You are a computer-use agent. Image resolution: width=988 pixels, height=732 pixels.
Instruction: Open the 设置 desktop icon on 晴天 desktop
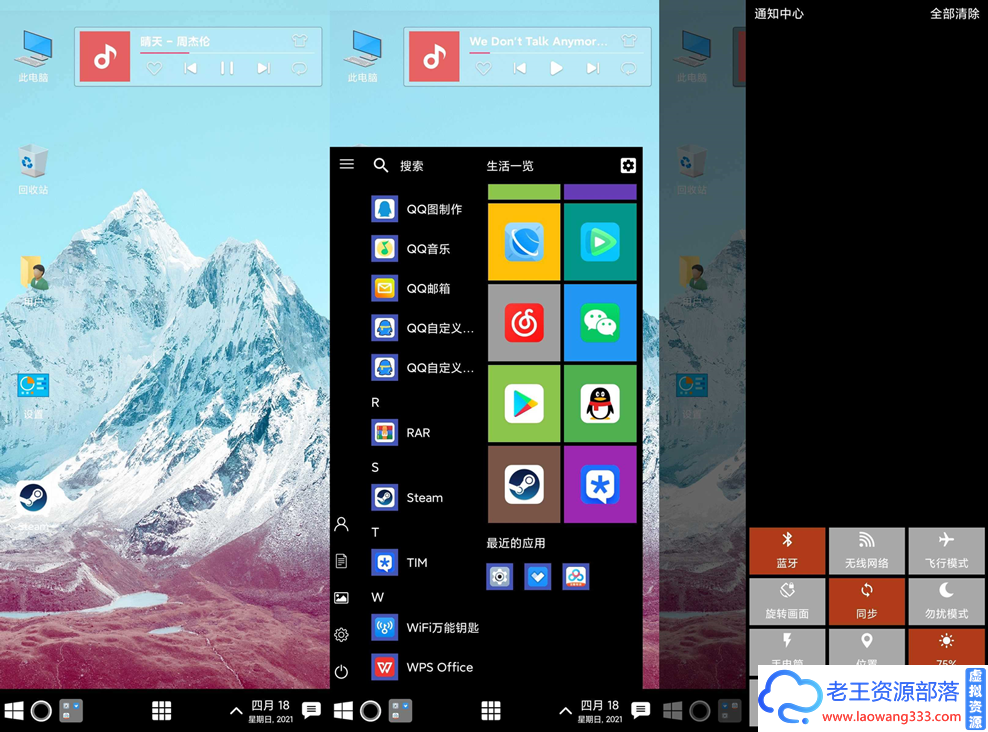33,395
